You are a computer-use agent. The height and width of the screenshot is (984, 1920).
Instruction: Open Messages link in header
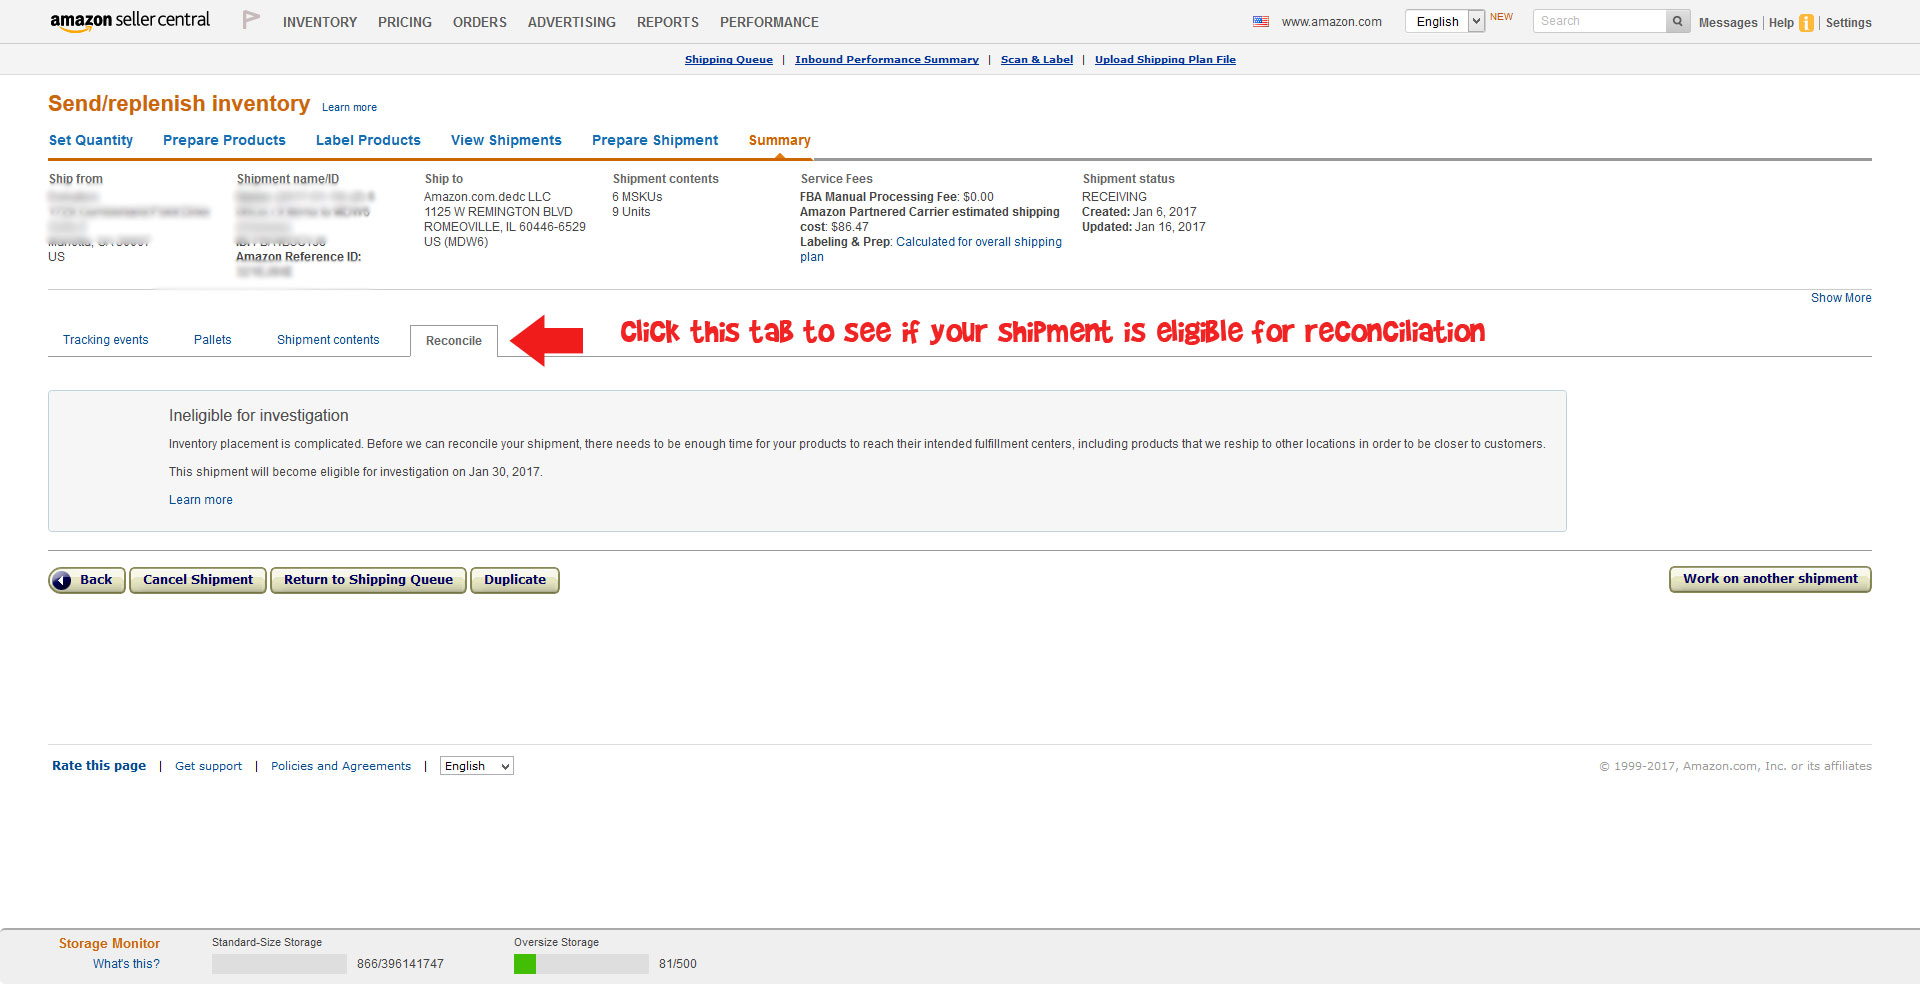point(1728,22)
